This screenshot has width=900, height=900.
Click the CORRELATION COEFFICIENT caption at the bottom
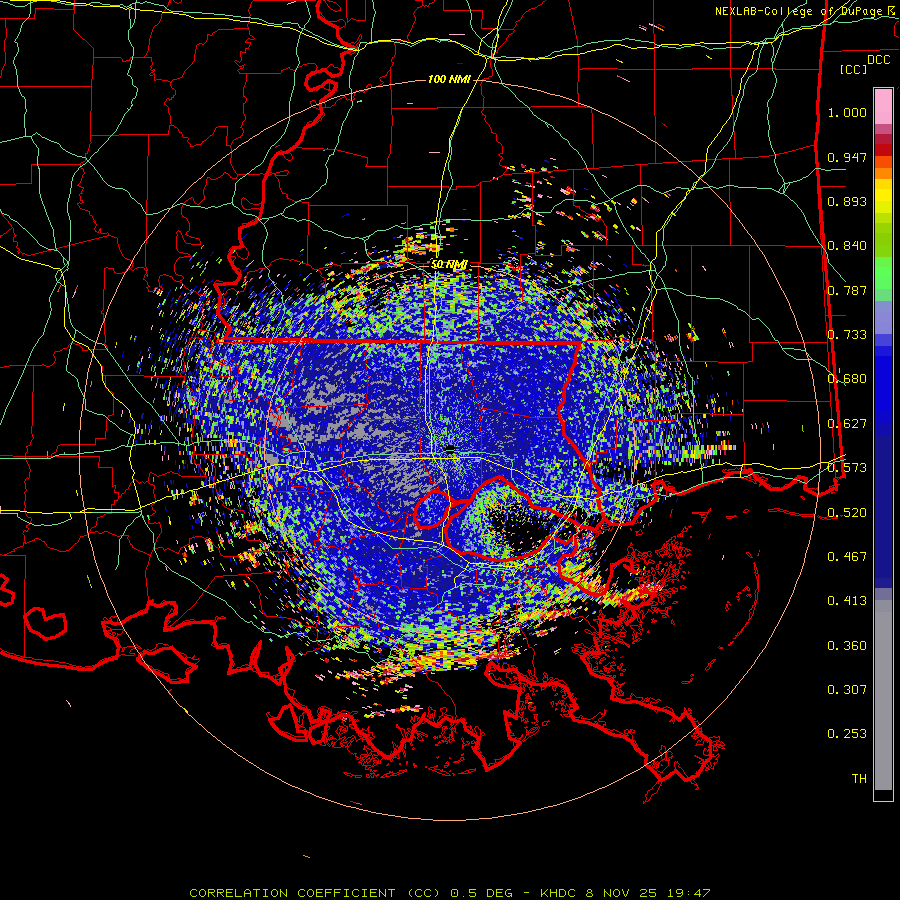[450, 893]
